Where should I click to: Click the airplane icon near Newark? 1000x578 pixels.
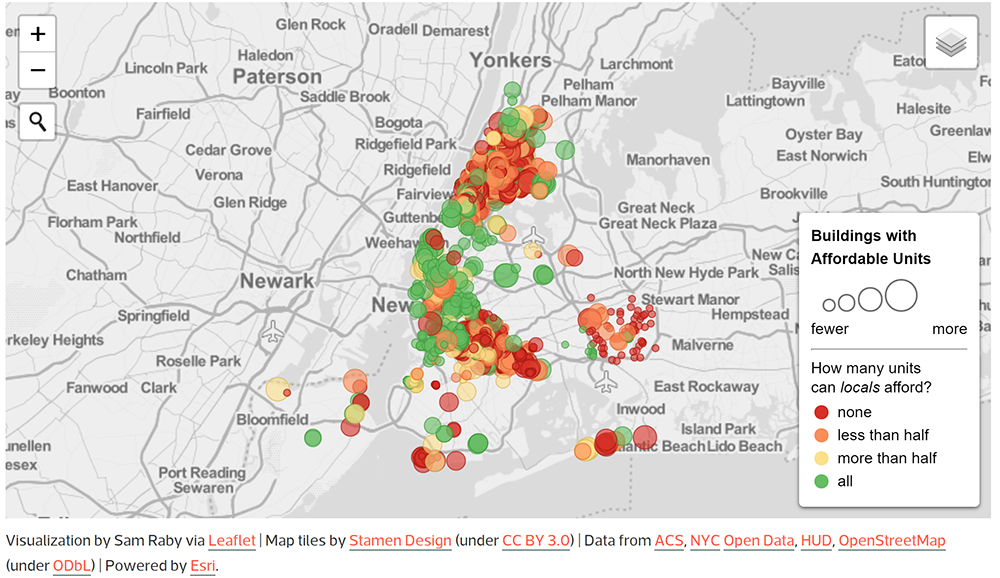pos(273,332)
